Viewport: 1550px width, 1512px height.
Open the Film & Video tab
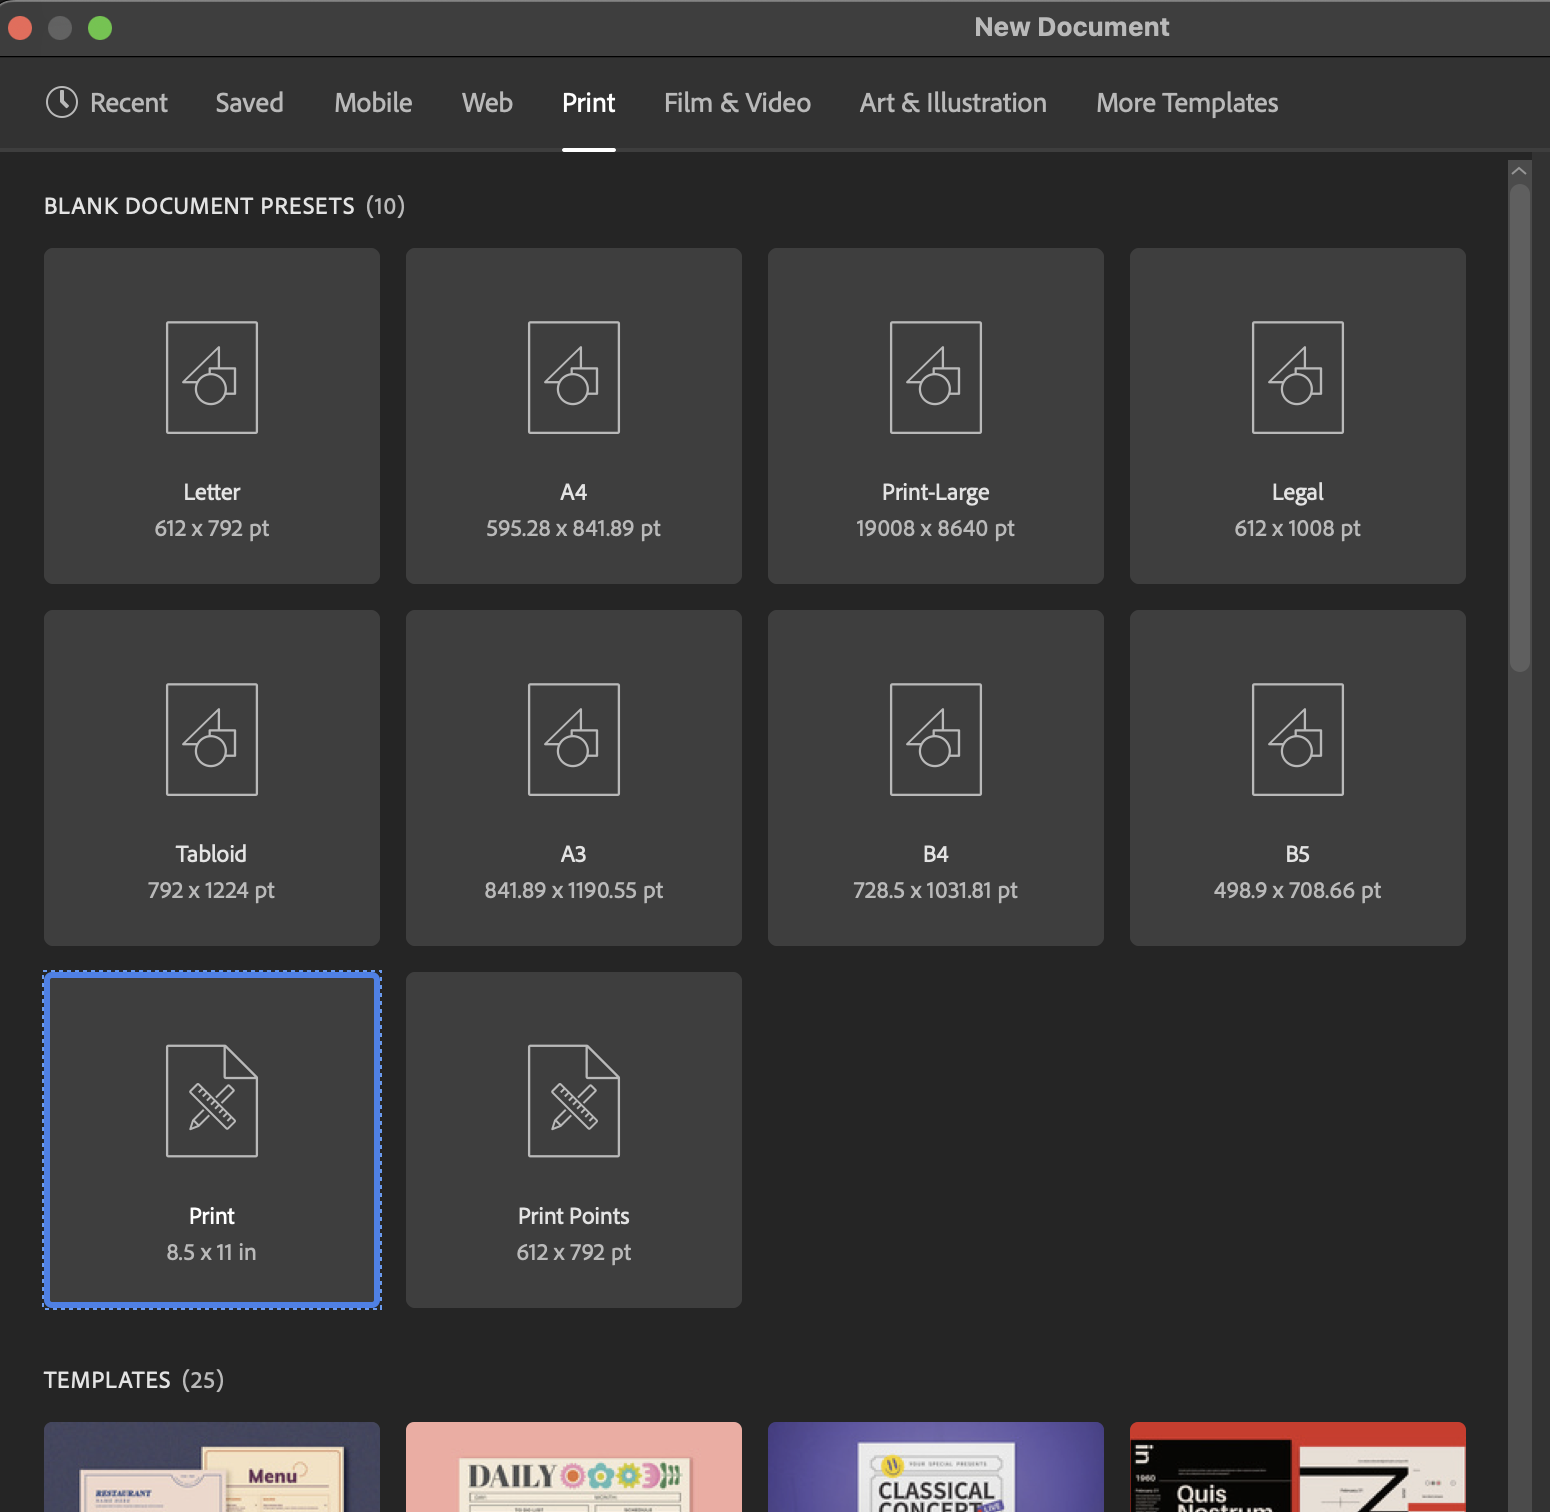[737, 103]
